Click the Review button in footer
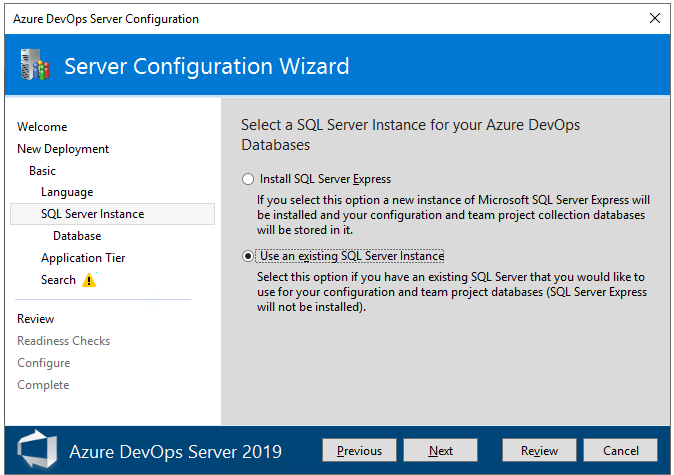The height and width of the screenshot is (475, 674). click(x=539, y=451)
